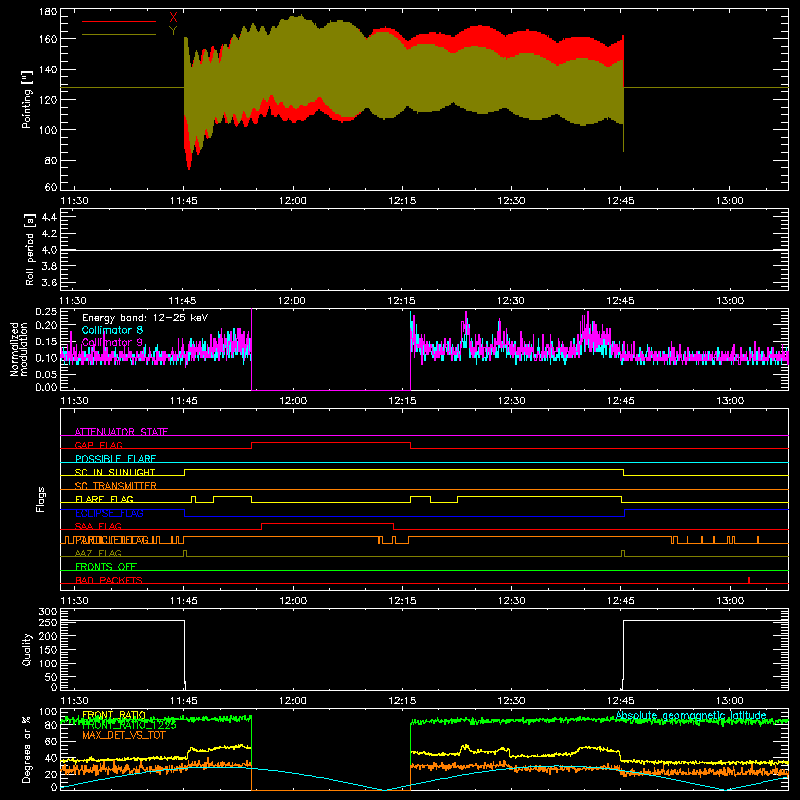
Task: Click the Quality axis title
Action: click(x=27, y=649)
